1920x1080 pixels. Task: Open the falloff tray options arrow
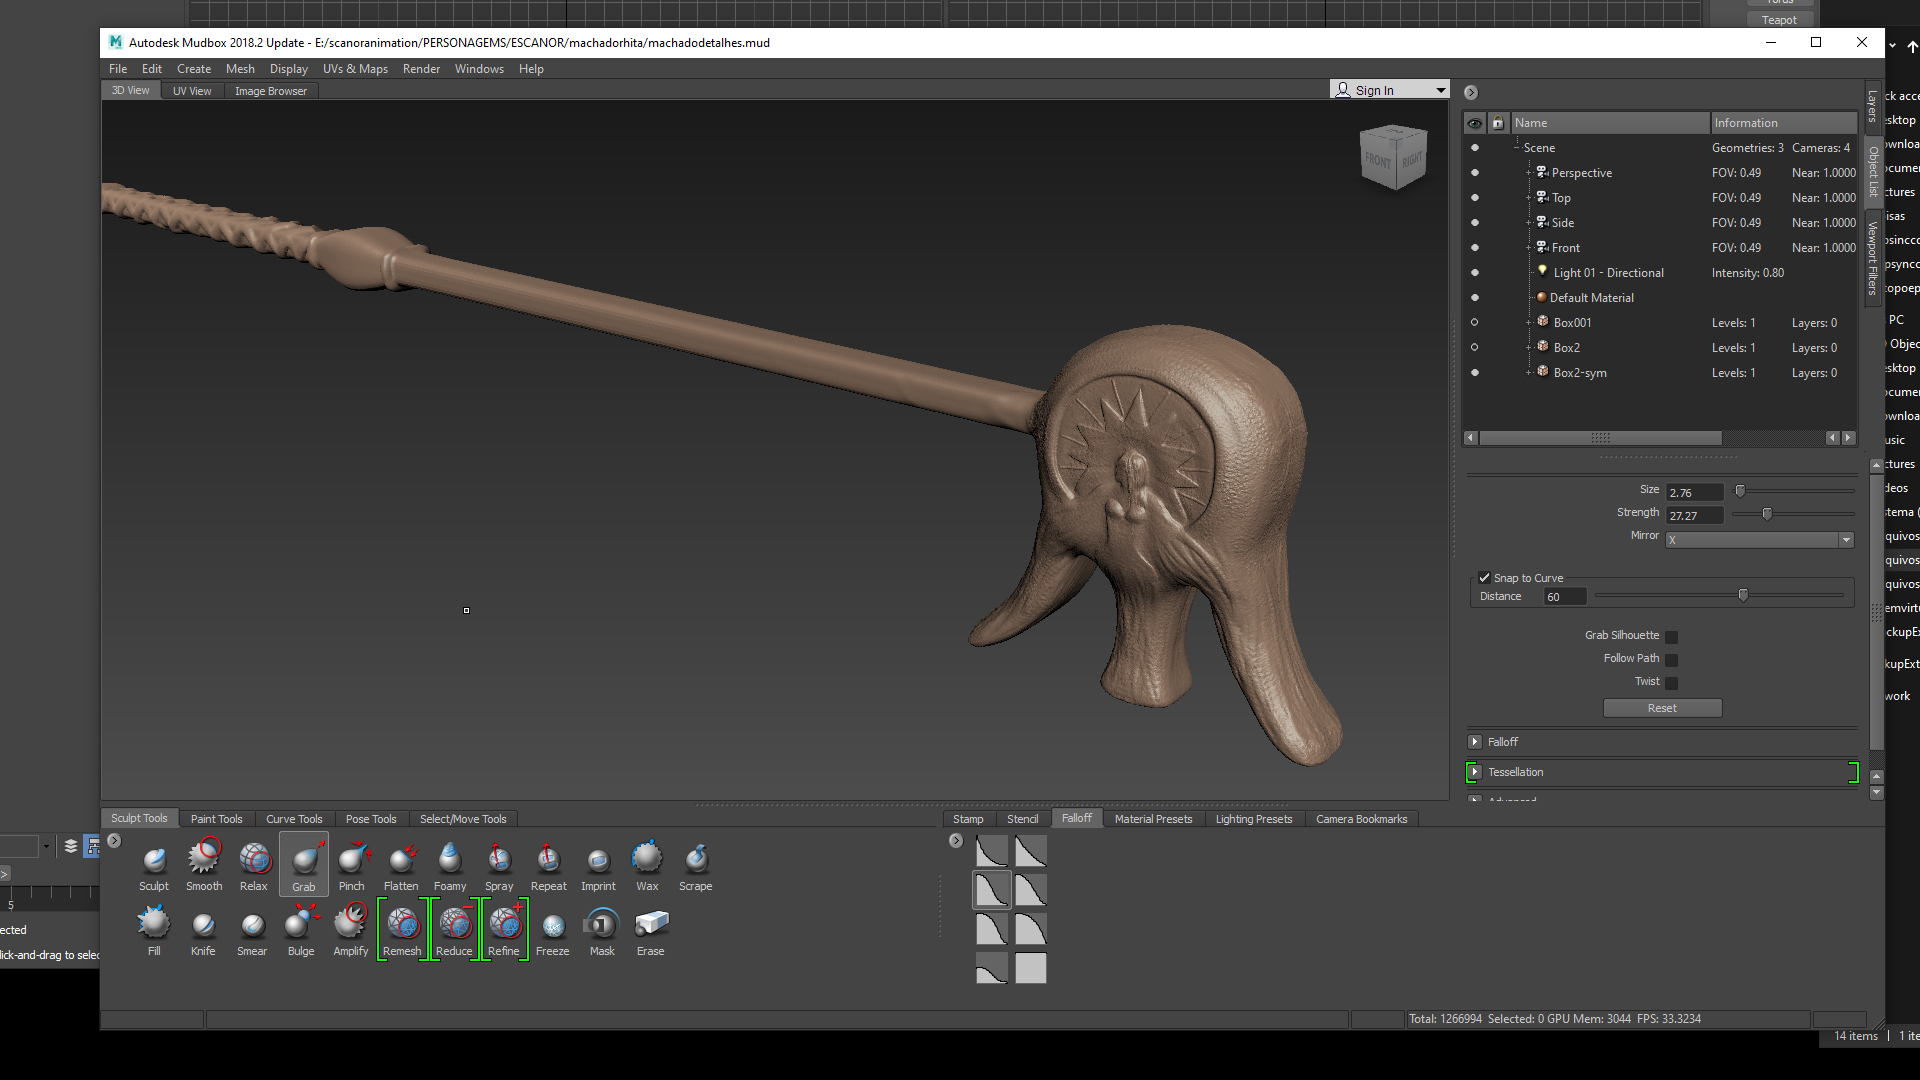click(956, 841)
